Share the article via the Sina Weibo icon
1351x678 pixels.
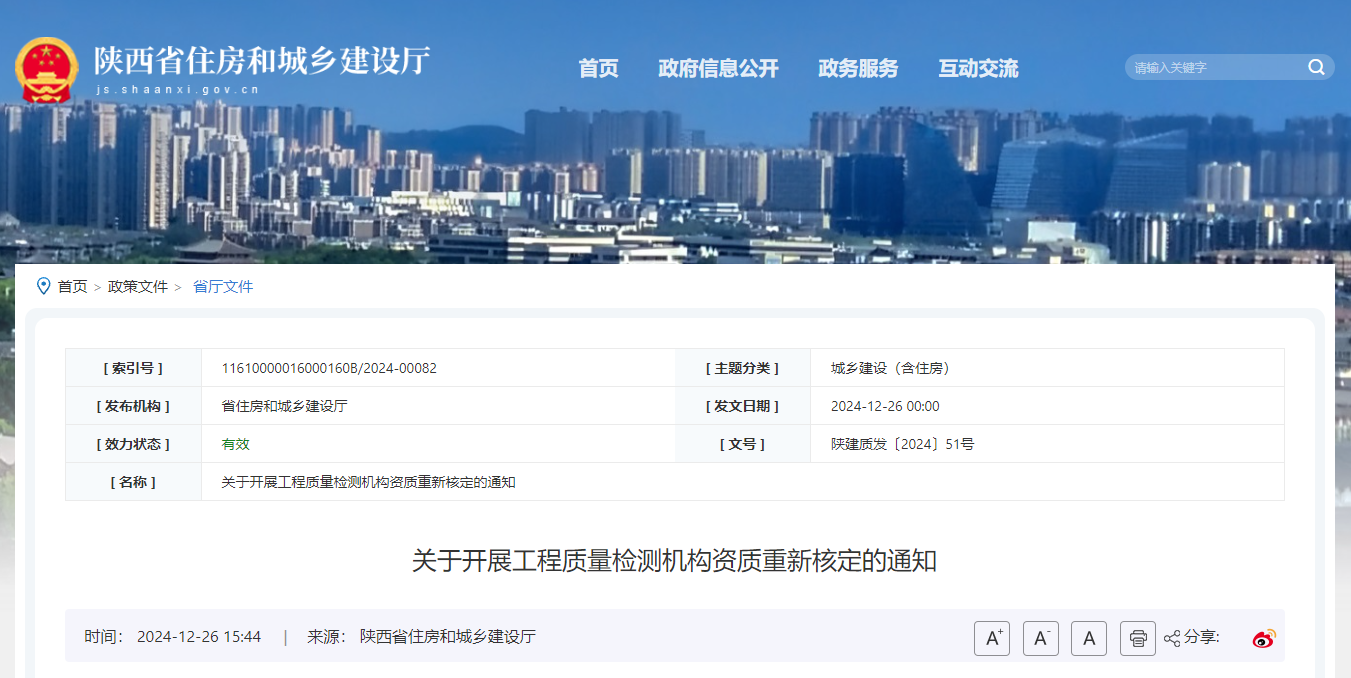click(x=1264, y=638)
